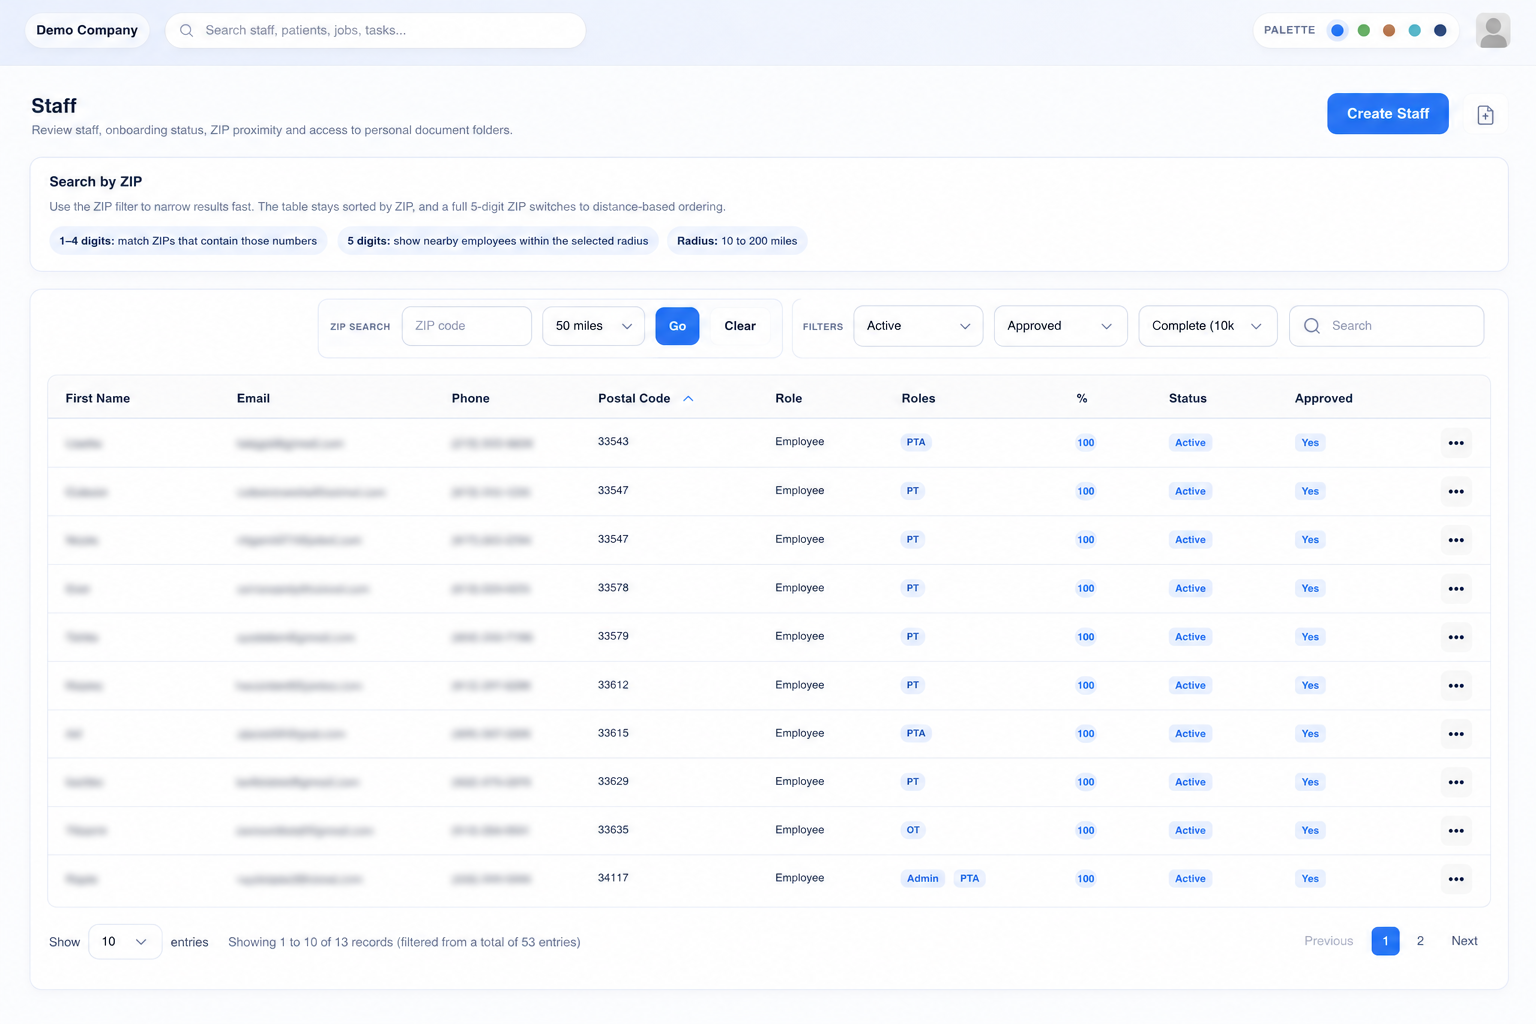Open row actions for postal code 33629
Image resolution: width=1536 pixels, height=1024 pixels.
1456,782
